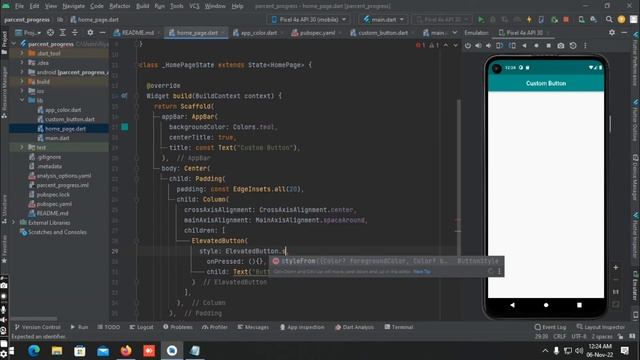Viewport: 640px width, 360px height.
Task: Open Search Everywhere magnifier icon
Action: [x=609, y=19]
